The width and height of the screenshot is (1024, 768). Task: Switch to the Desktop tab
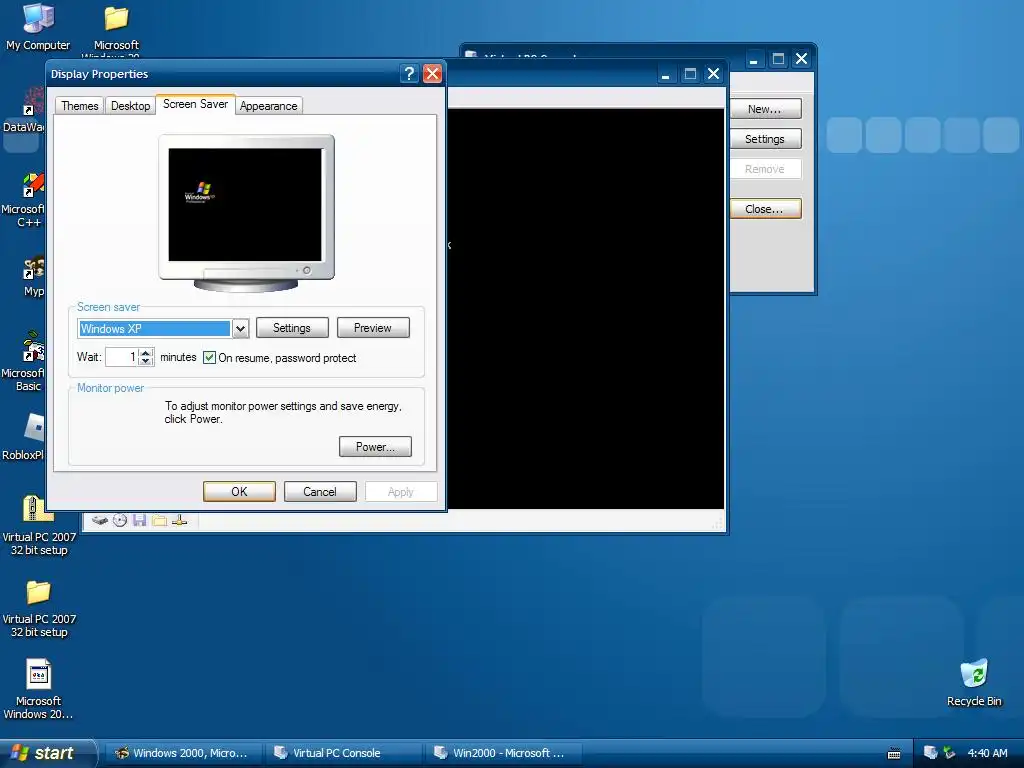131,106
